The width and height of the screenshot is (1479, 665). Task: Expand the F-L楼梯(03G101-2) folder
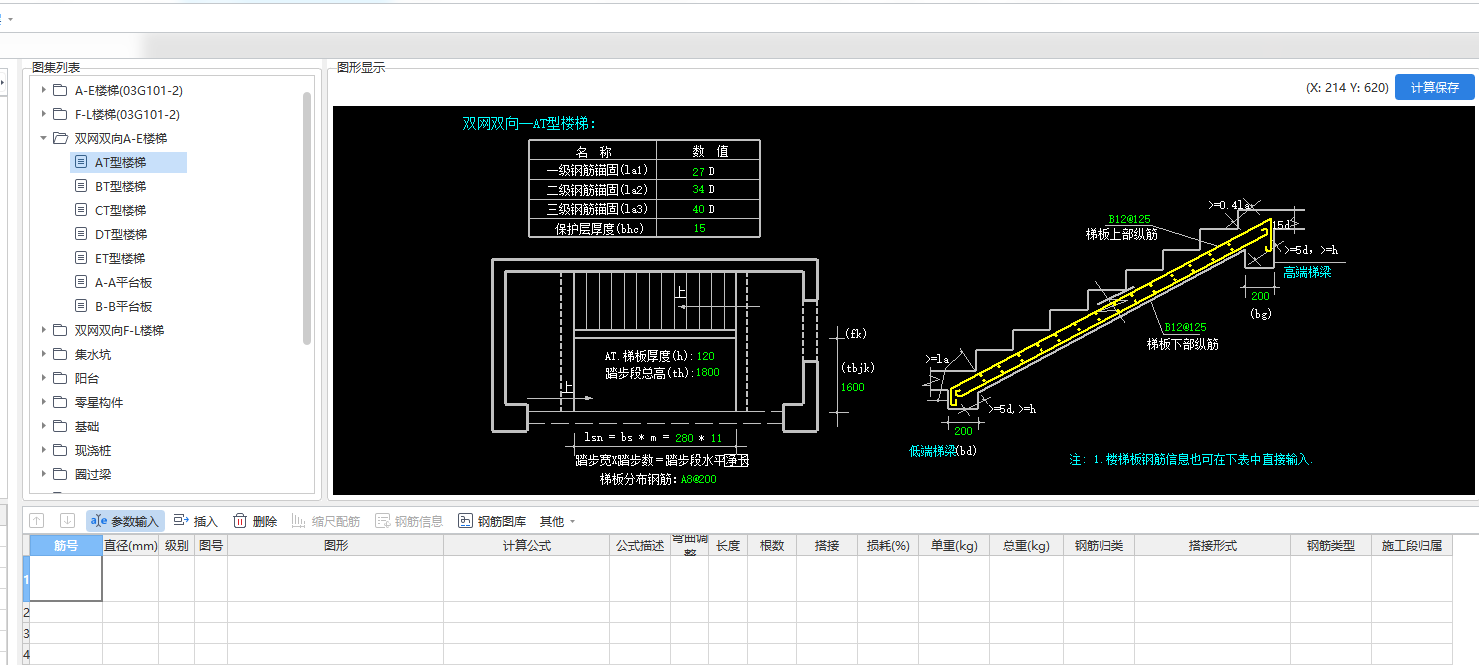(43, 114)
